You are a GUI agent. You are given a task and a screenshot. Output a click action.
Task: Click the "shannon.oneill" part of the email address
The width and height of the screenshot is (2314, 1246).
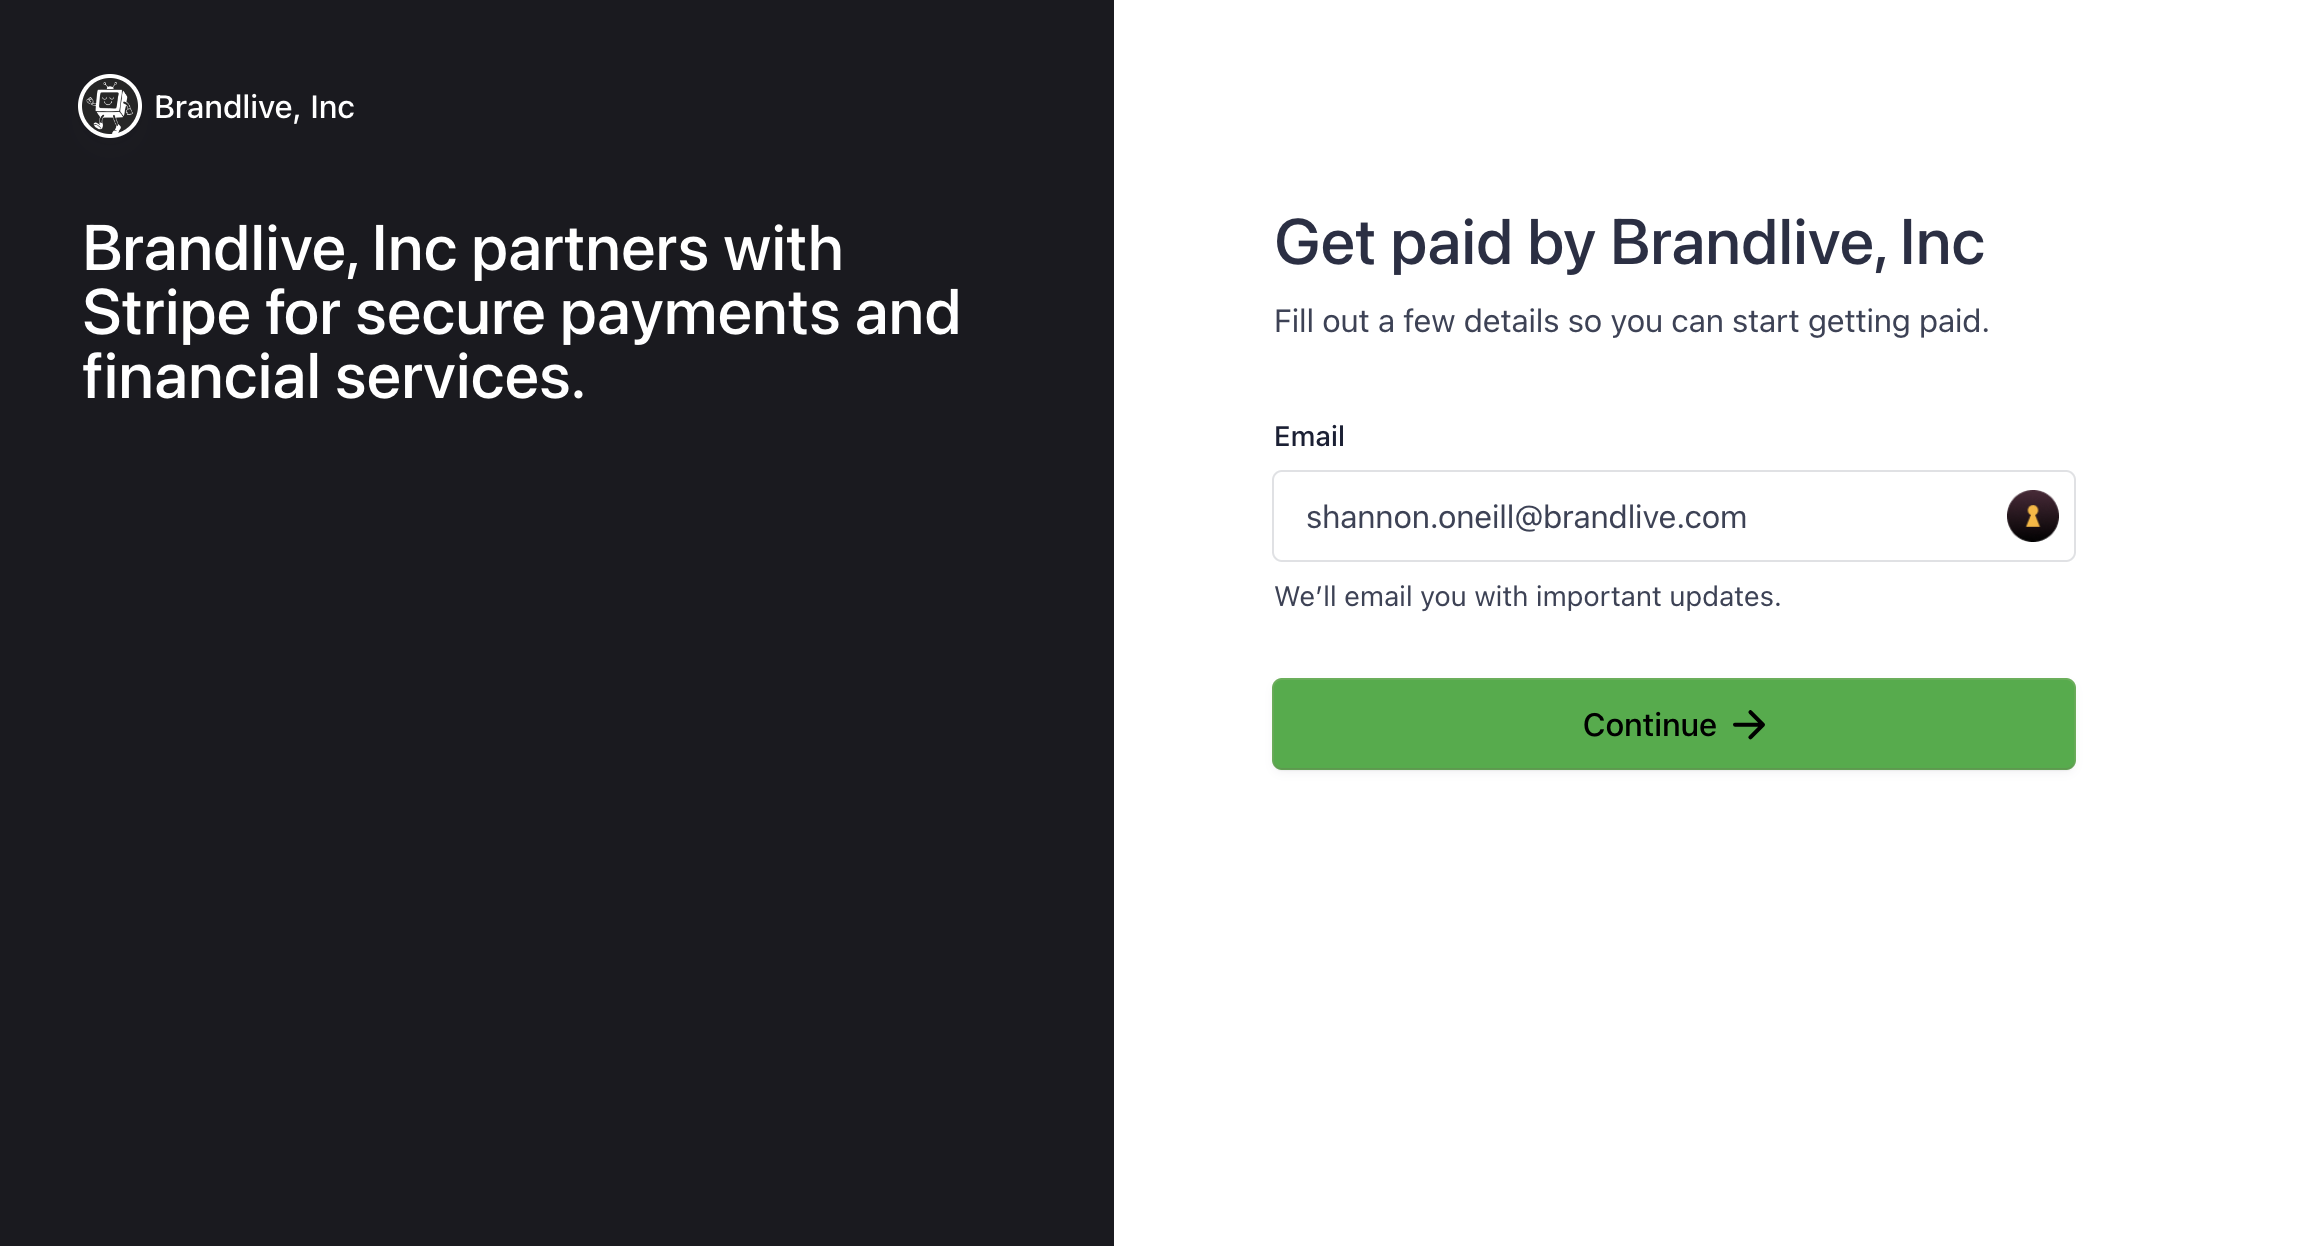click(x=1409, y=517)
